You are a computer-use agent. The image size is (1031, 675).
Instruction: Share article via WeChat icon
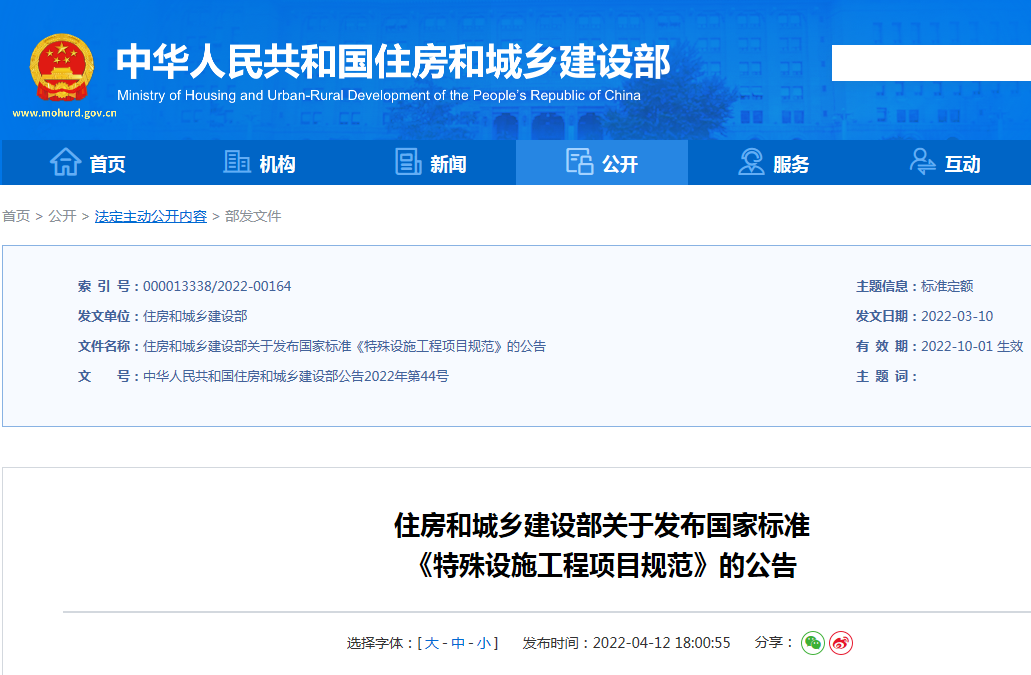tap(813, 643)
